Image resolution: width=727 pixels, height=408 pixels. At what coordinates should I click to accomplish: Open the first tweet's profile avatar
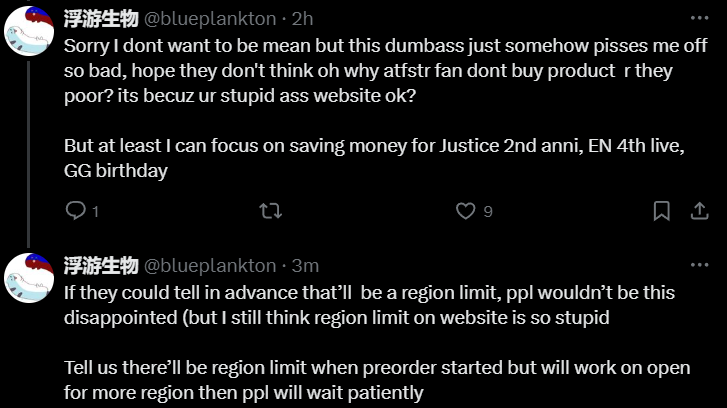pos(29,31)
